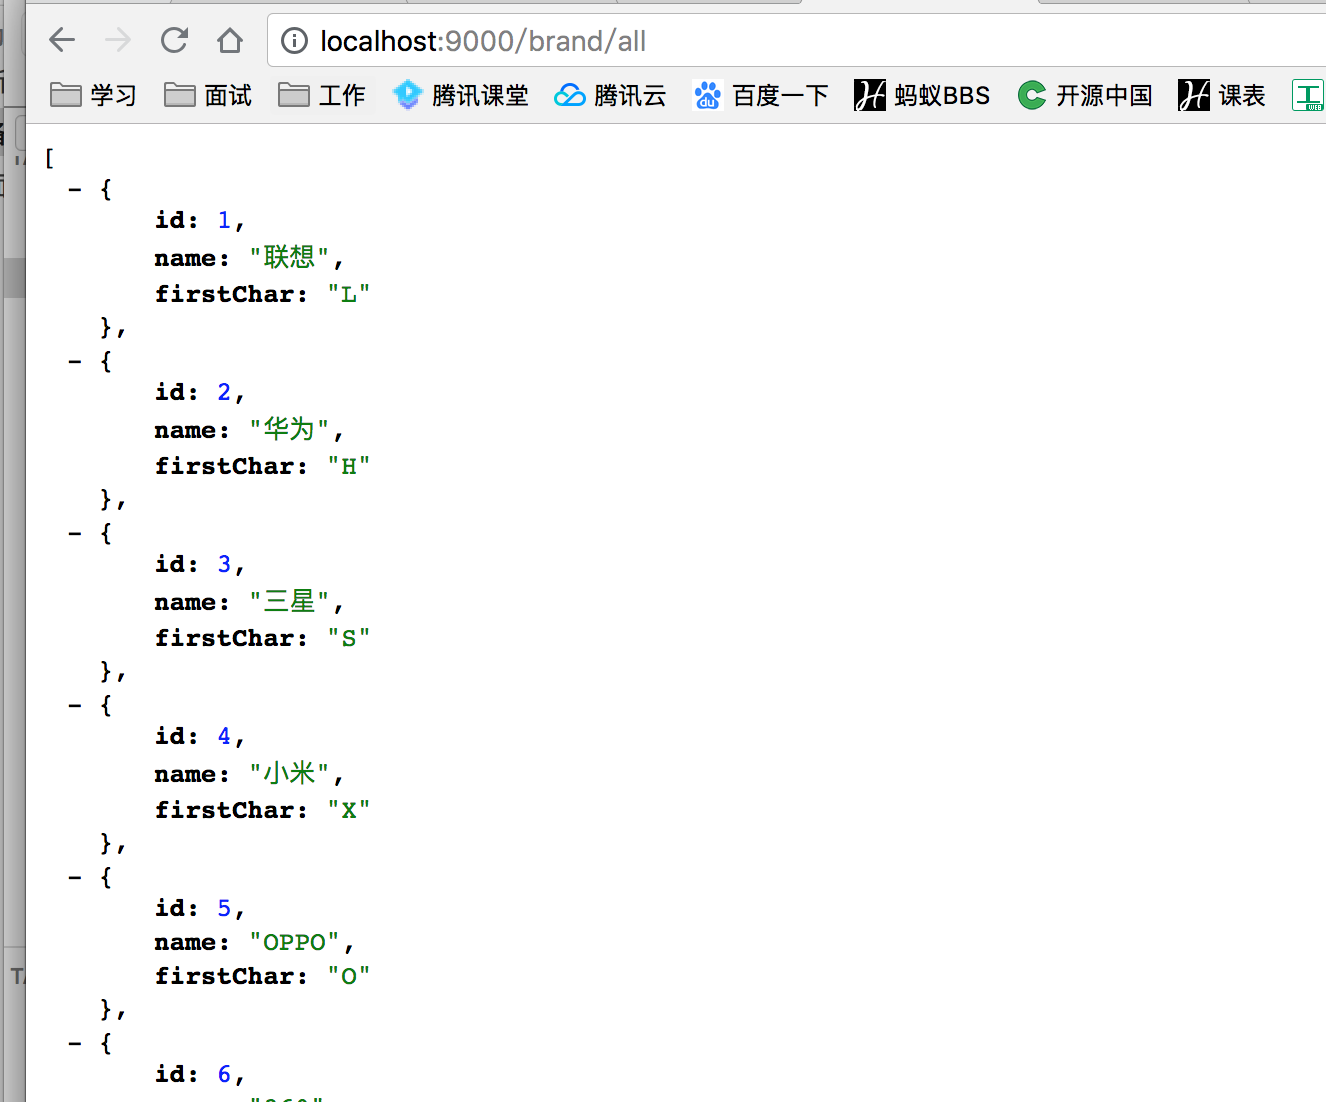Open the 腾讯课堂 bookmark
This screenshot has width=1326, height=1102.
click(x=461, y=95)
